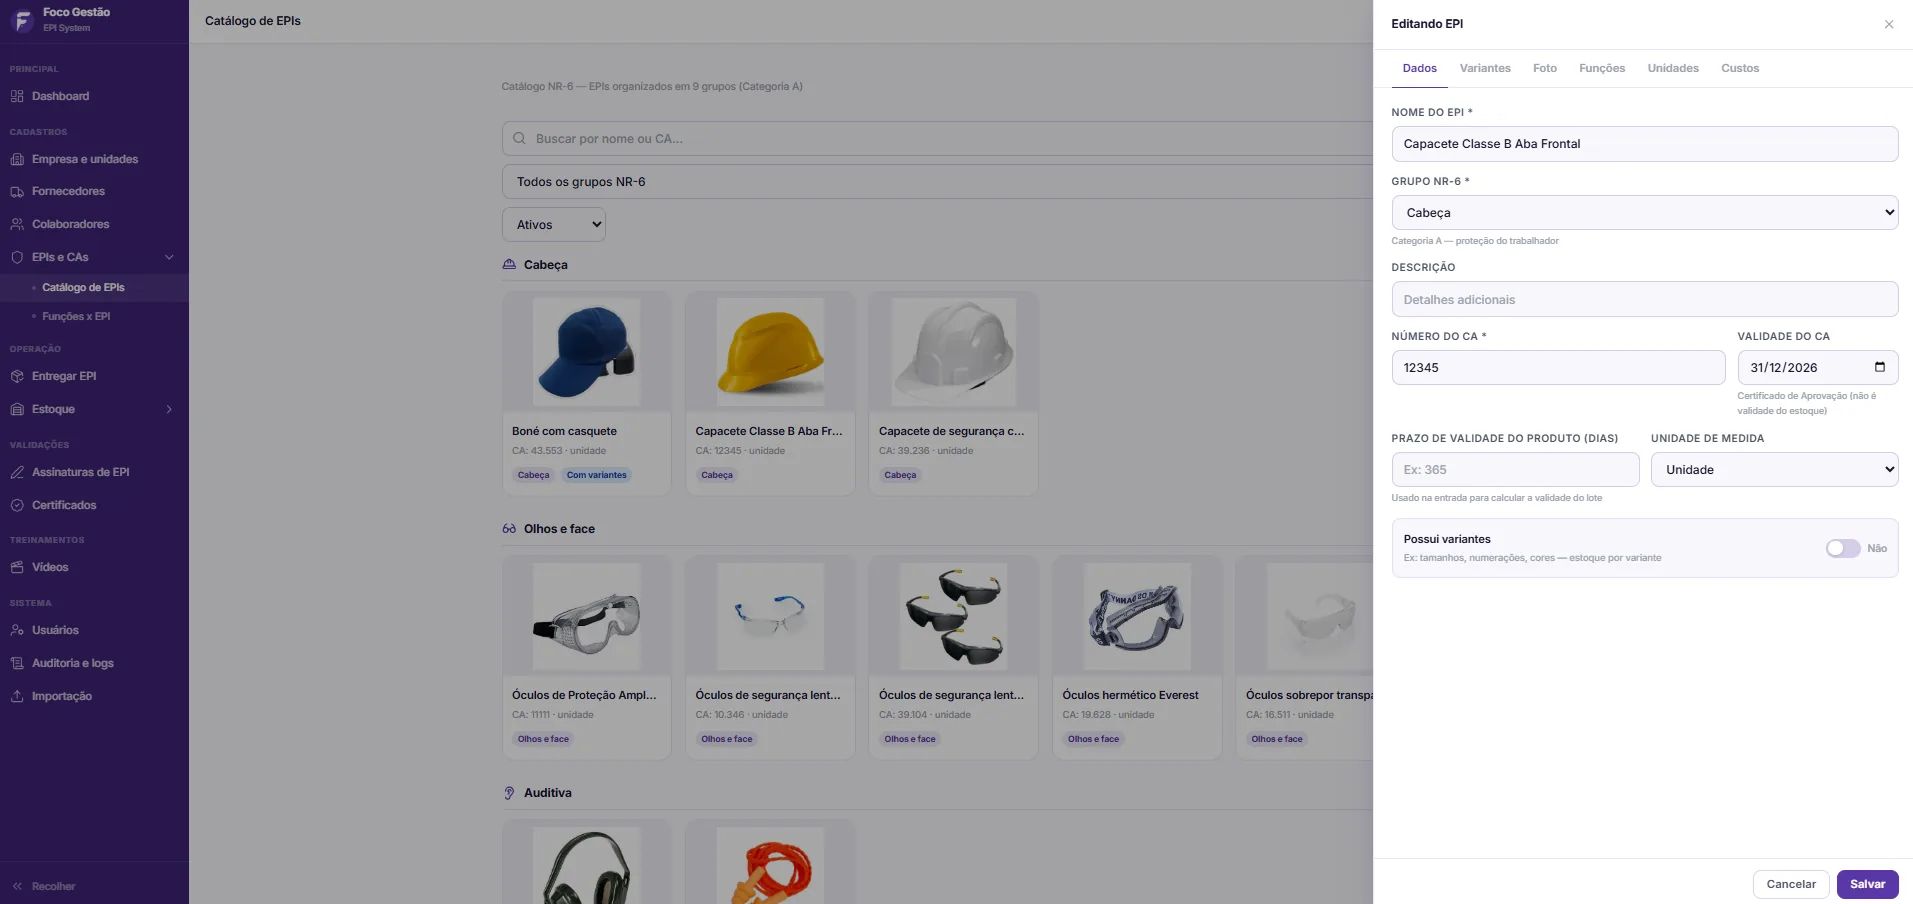Open the white Capacete de segurança thumbnail
Viewport: 1913px width, 904px height.
click(x=953, y=352)
